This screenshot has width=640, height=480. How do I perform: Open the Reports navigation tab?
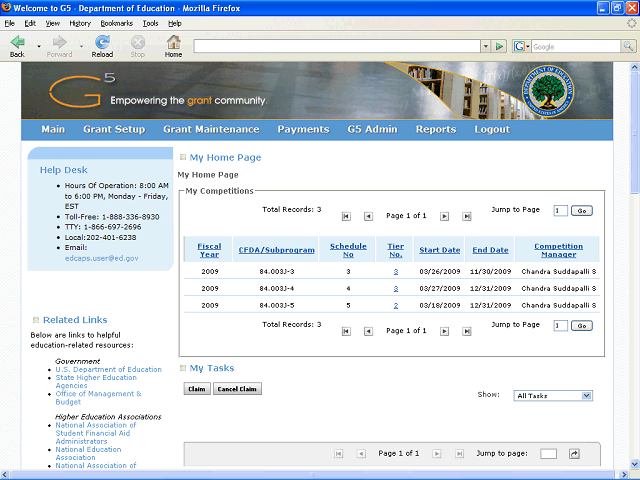pos(436,129)
